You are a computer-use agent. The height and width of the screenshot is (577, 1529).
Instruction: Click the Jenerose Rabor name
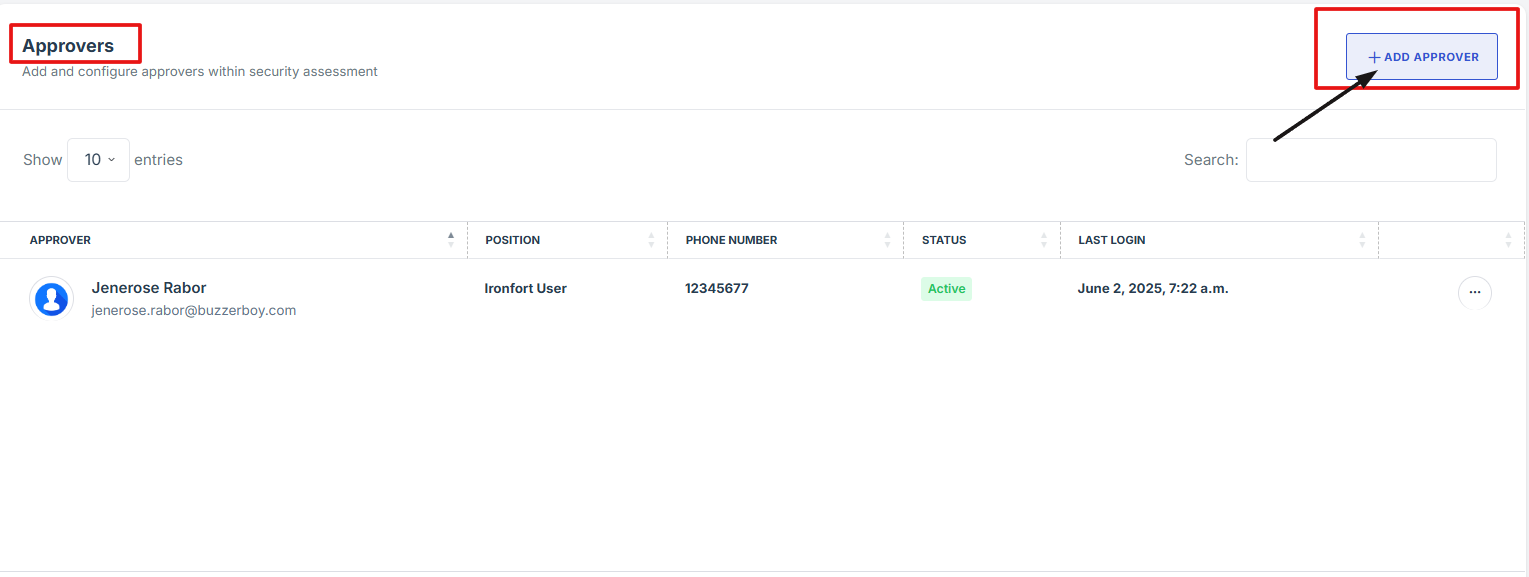pyautogui.click(x=148, y=288)
